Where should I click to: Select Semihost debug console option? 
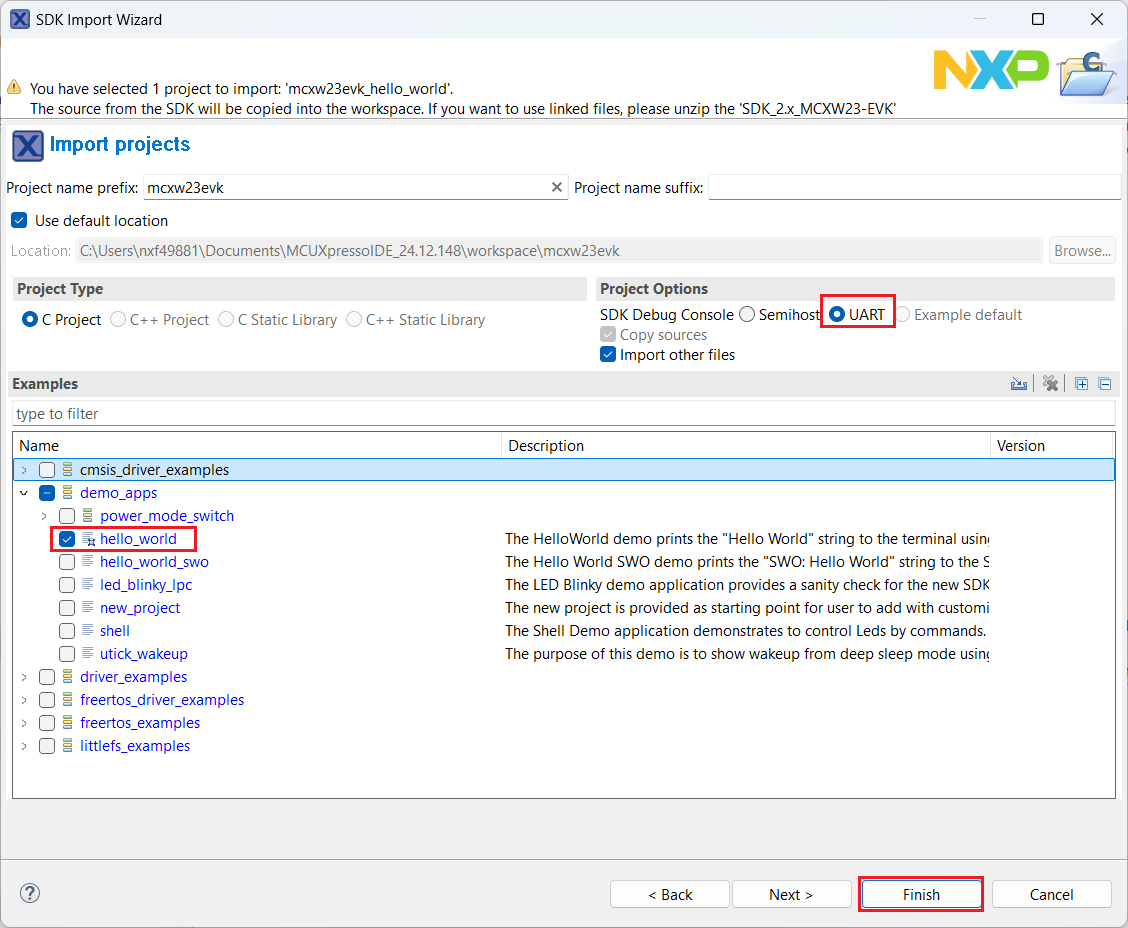[x=747, y=314]
